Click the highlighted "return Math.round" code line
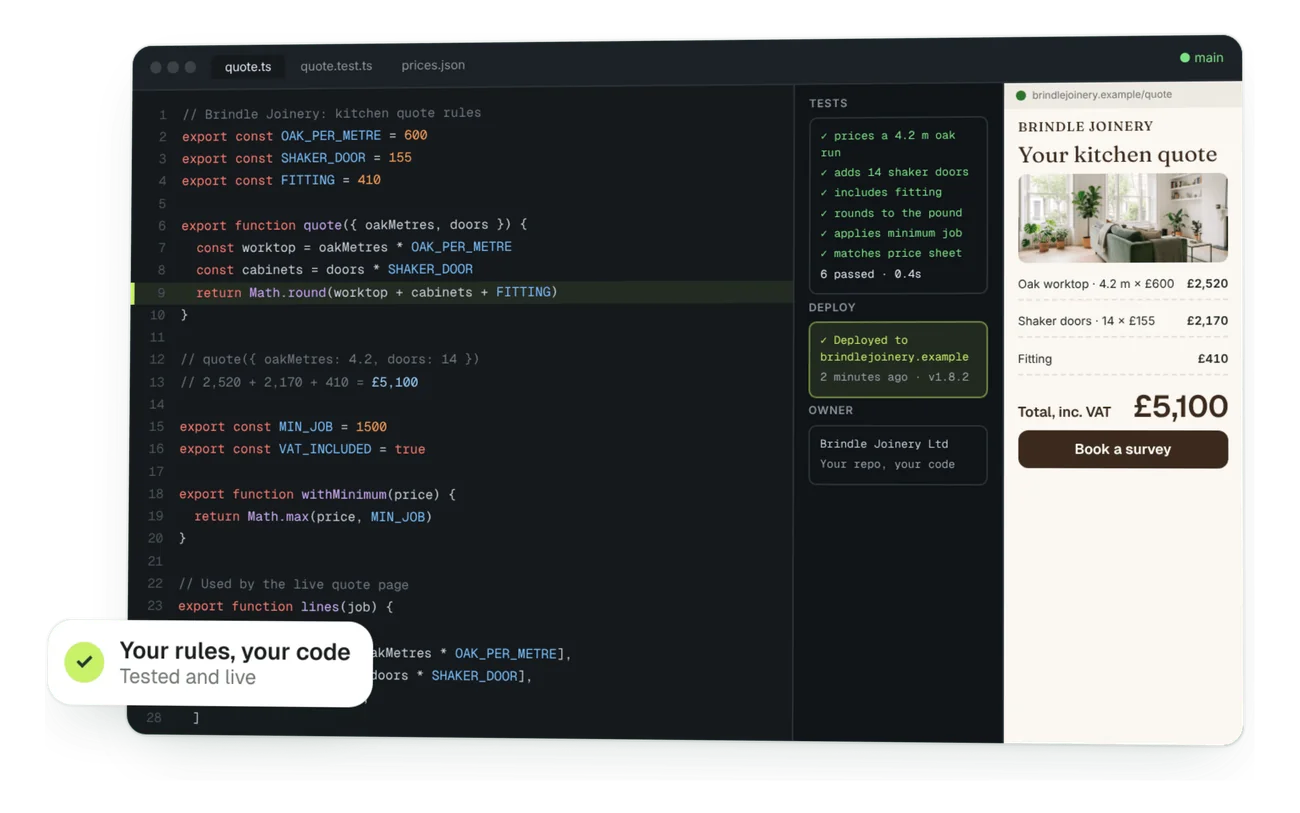The height and width of the screenshot is (813, 1300). pos(463,292)
